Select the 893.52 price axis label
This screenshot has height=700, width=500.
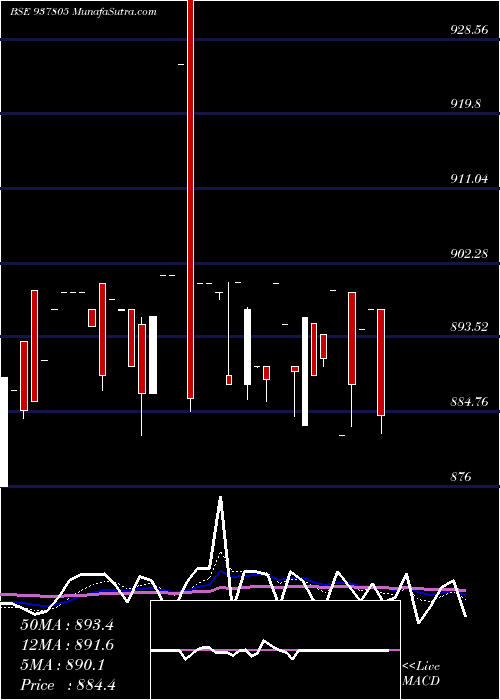[469, 327]
